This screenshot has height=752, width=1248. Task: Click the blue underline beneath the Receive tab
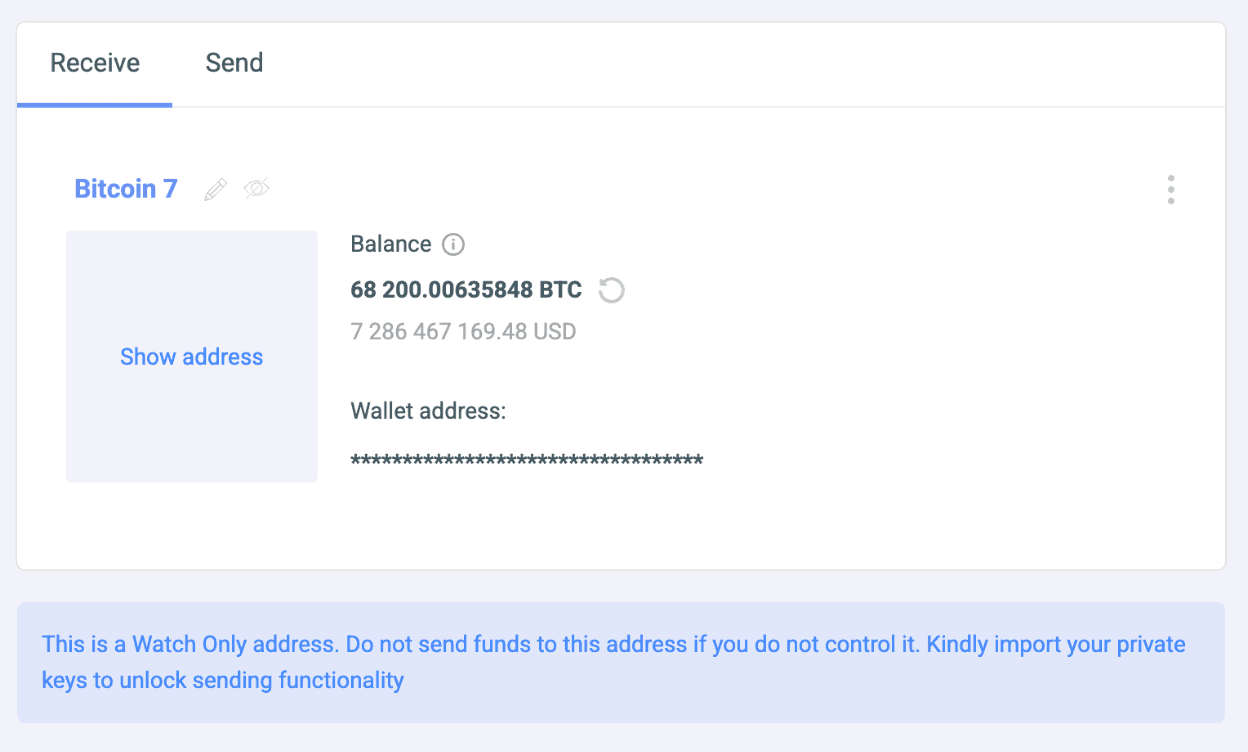coord(94,105)
